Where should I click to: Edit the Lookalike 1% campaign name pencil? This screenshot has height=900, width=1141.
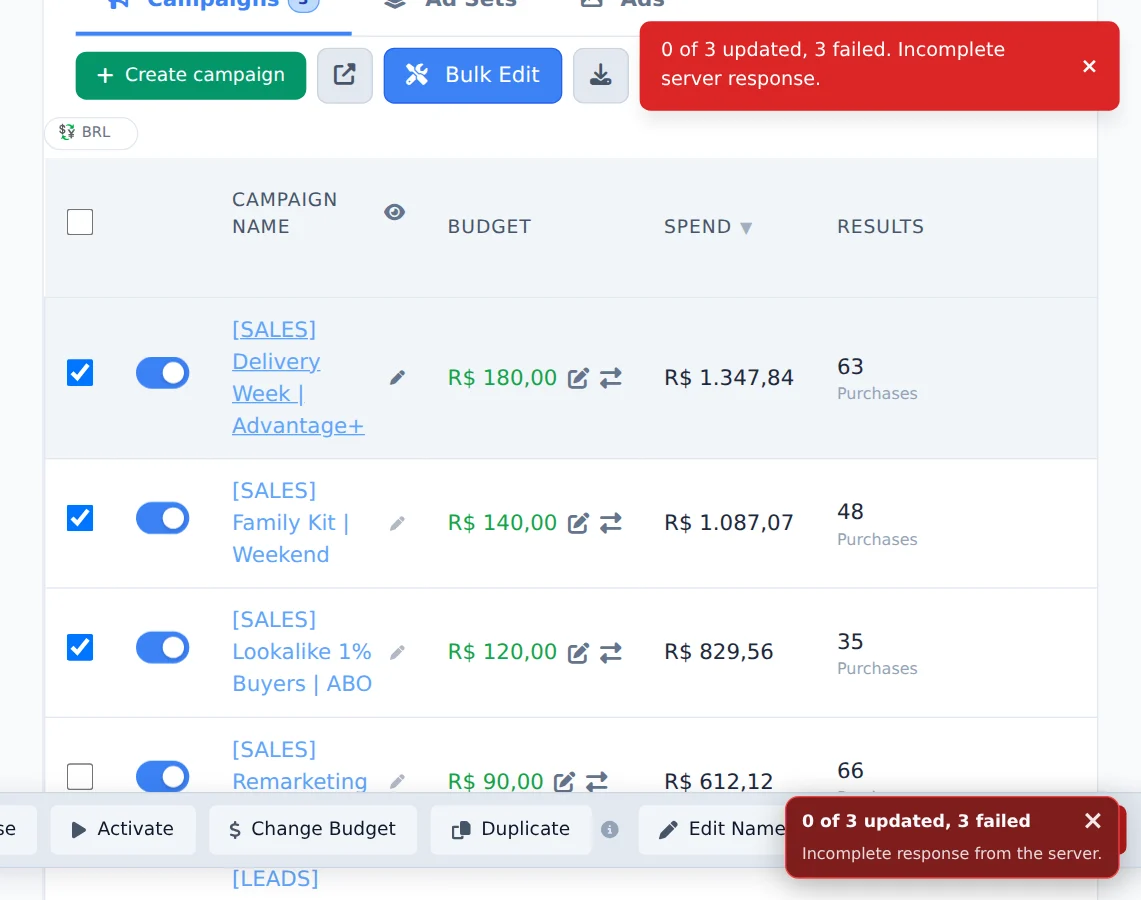pos(397,652)
